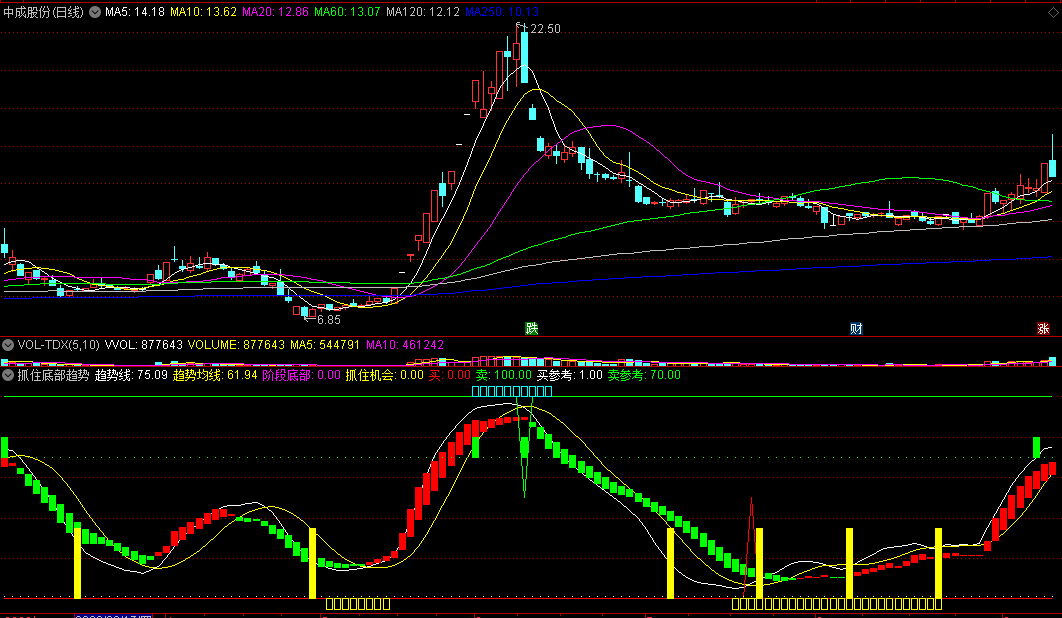Click the volume MA5: 544791 value
The height and width of the screenshot is (618, 1062).
(325, 345)
